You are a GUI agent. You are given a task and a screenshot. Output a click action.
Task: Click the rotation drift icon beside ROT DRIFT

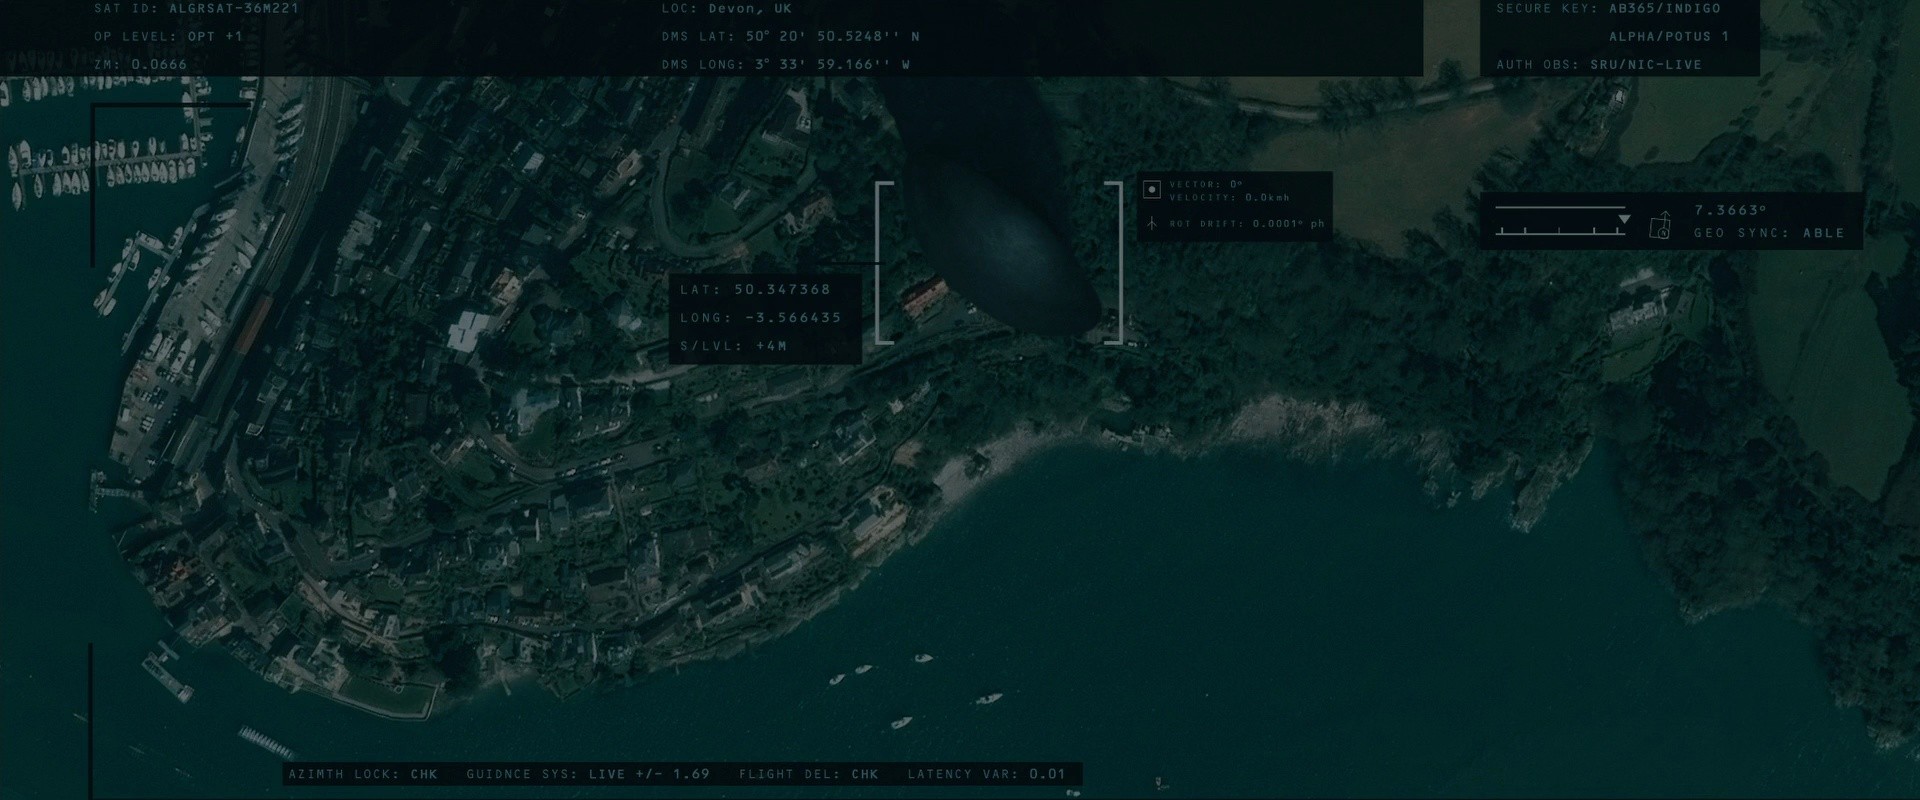tap(1152, 223)
